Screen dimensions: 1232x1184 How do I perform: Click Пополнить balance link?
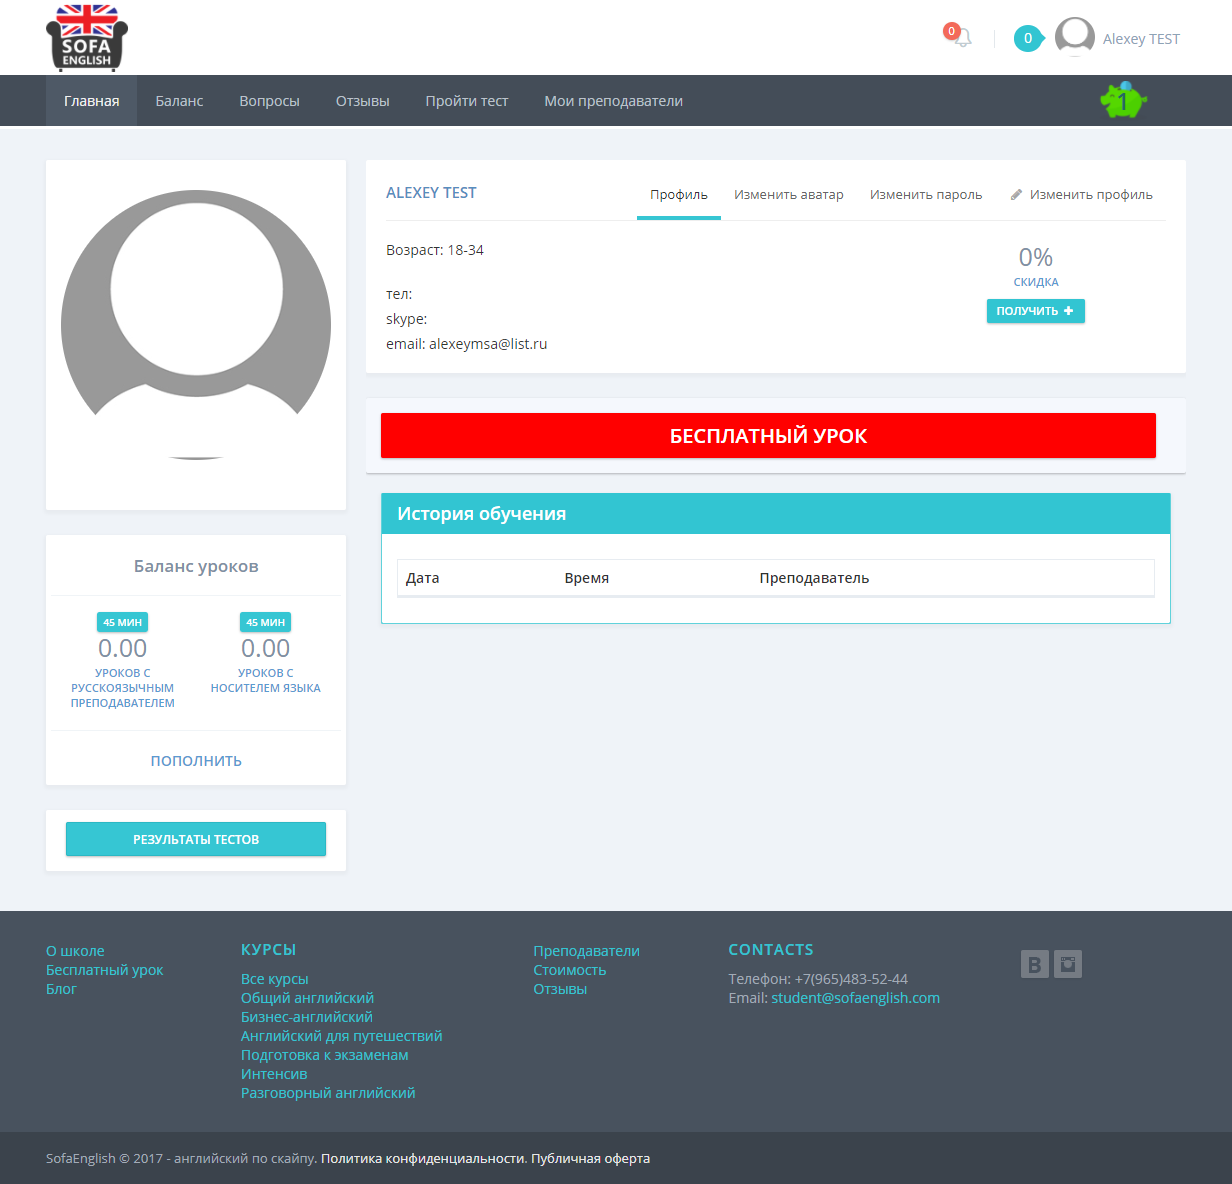coord(196,761)
